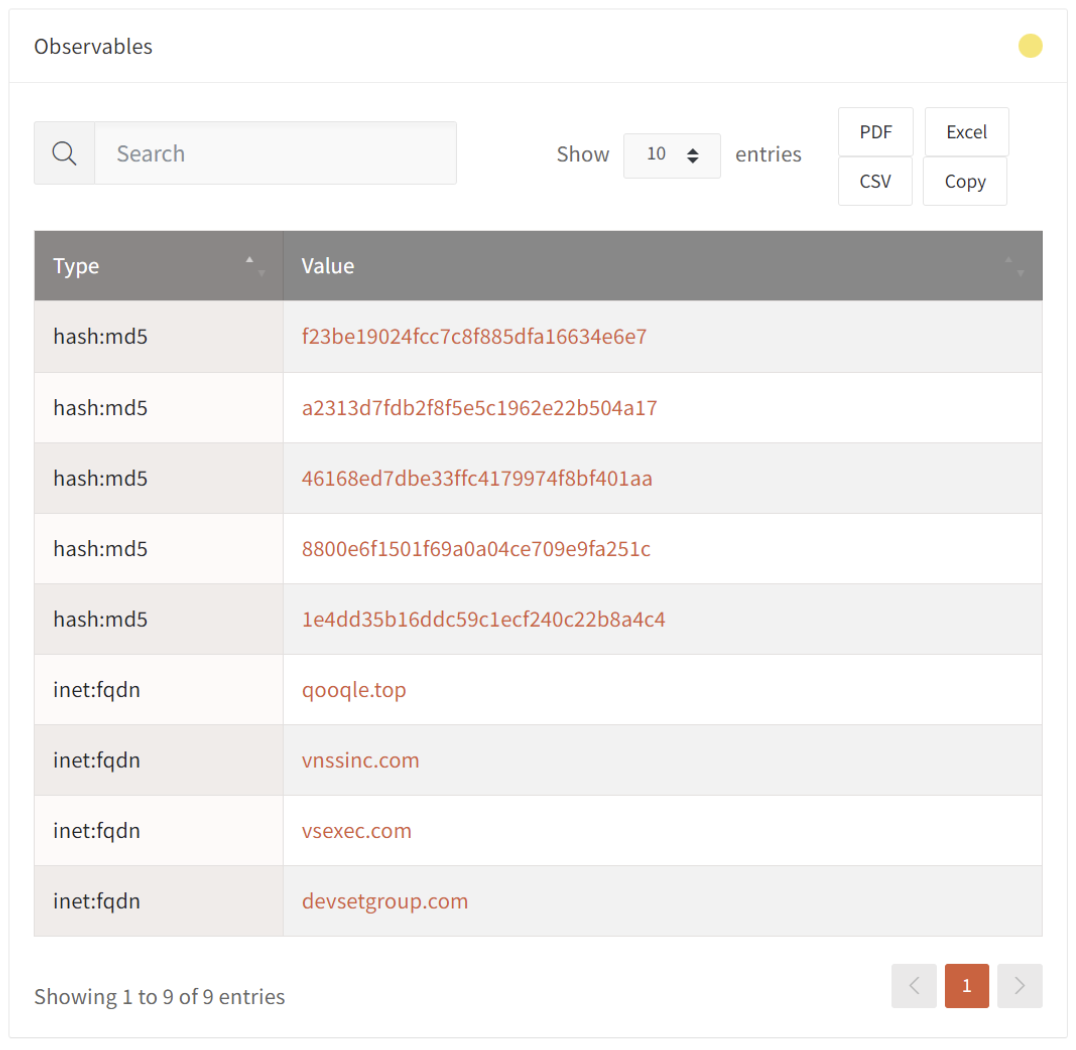This screenshot has height=1050, width=1076.
Task: Open the qooqle.top observable link
Action: click(x=354, y=689)
